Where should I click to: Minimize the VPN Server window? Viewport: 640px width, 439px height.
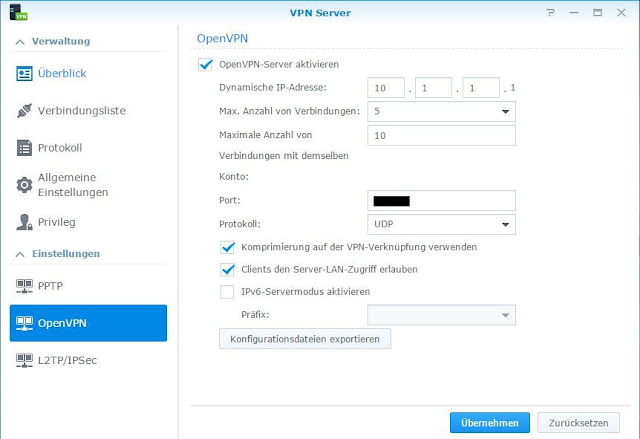click(574, 13)
